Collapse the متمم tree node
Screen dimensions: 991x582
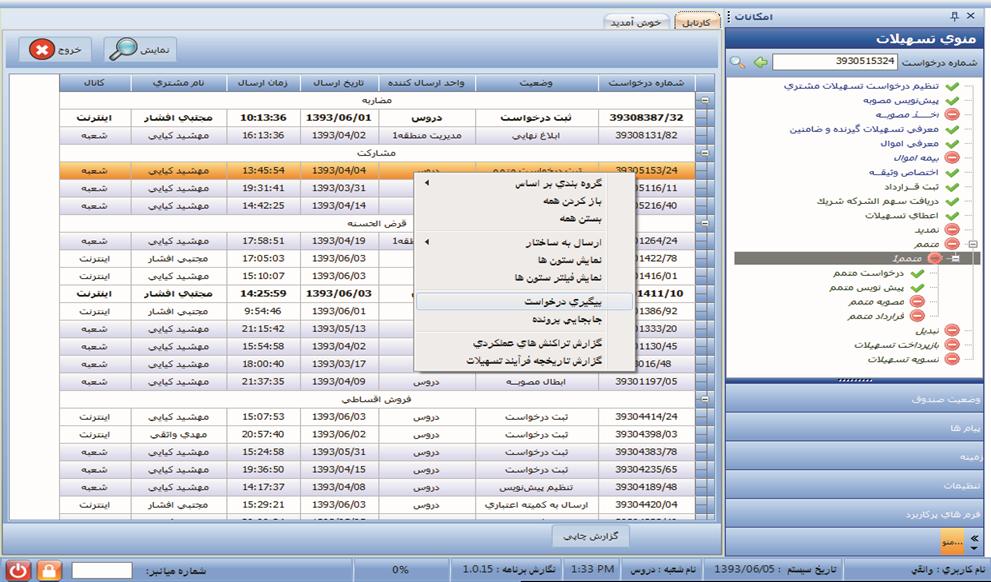click(973, 244)
